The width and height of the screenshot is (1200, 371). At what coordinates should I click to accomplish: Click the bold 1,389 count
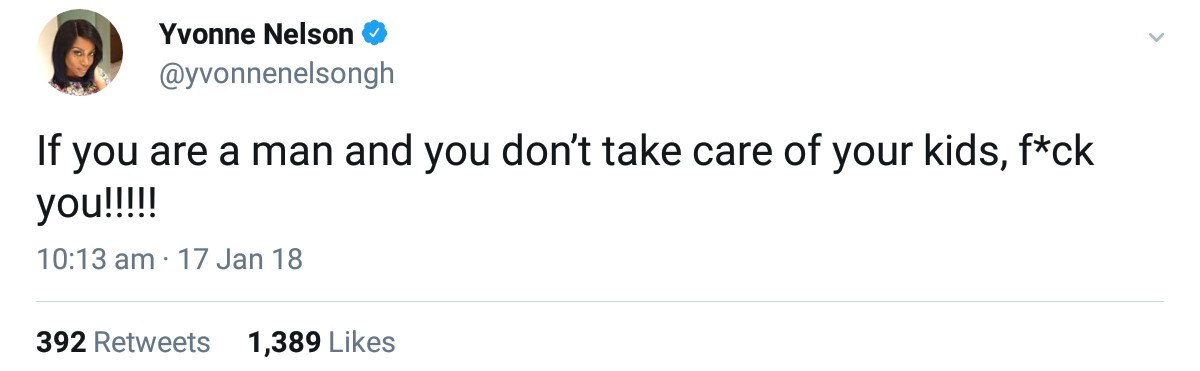point(284,343)
